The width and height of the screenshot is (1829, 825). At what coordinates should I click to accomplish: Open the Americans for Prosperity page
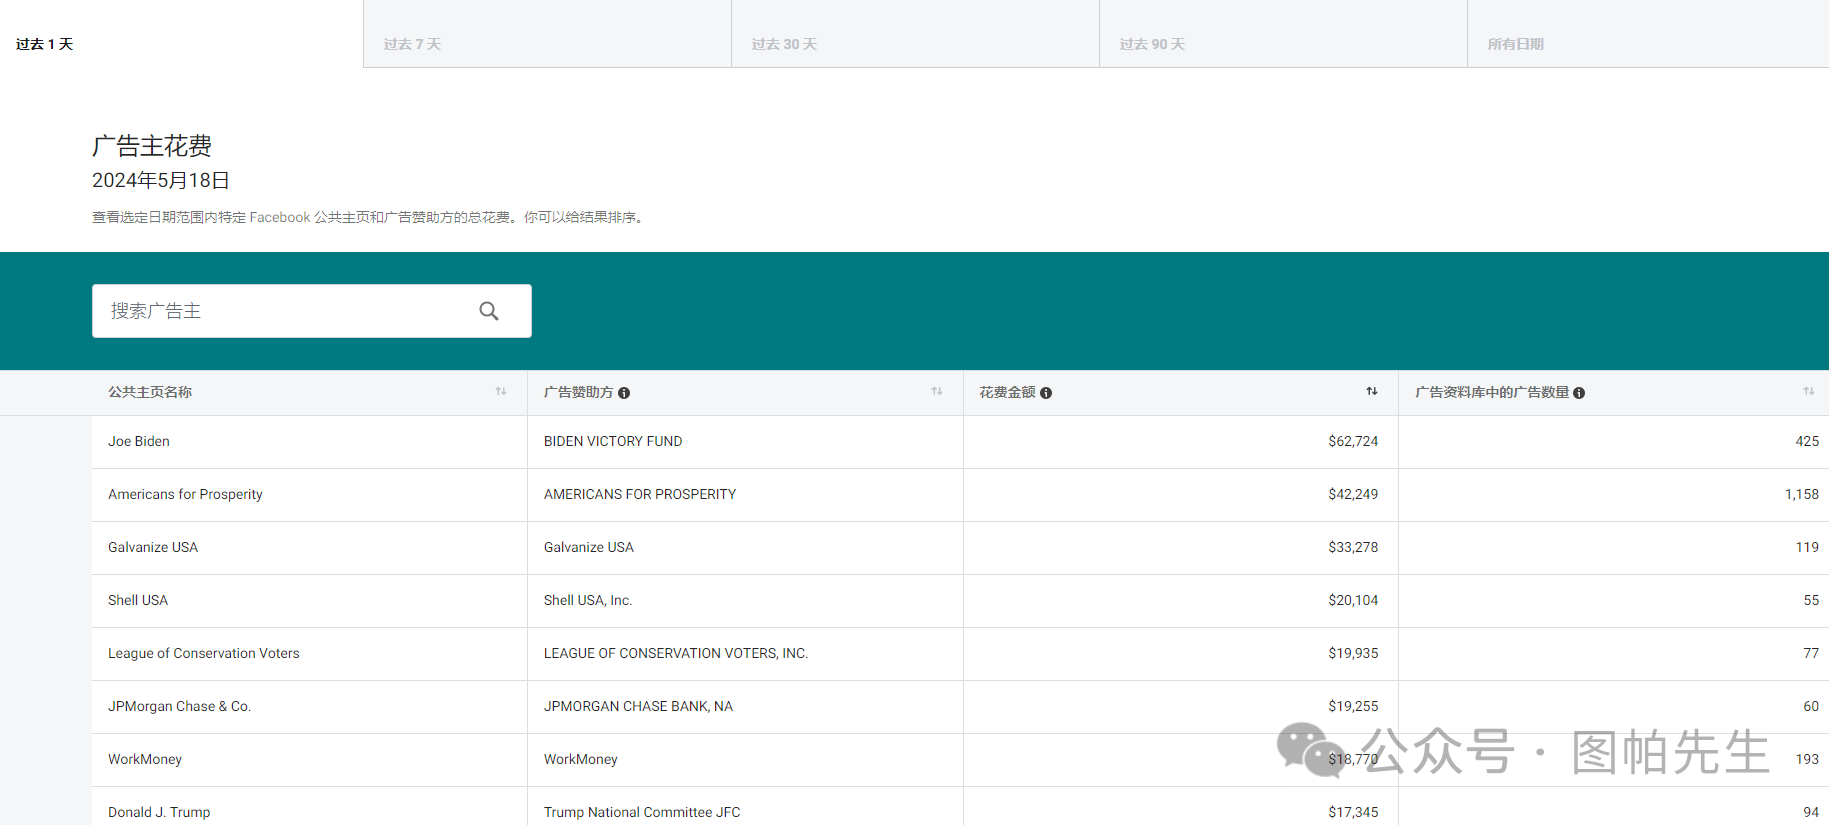(185, 494)
